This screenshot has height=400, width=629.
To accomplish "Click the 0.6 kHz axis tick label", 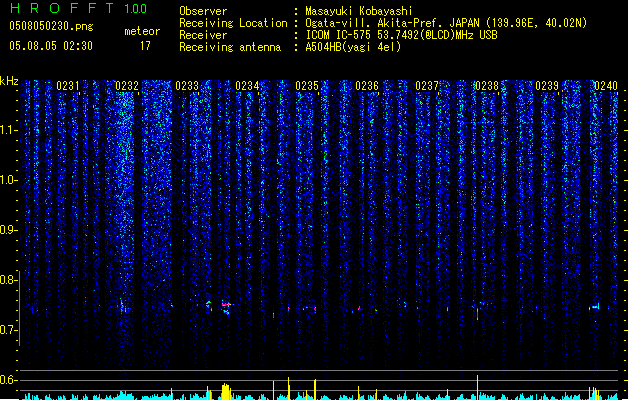I will 8,380.
